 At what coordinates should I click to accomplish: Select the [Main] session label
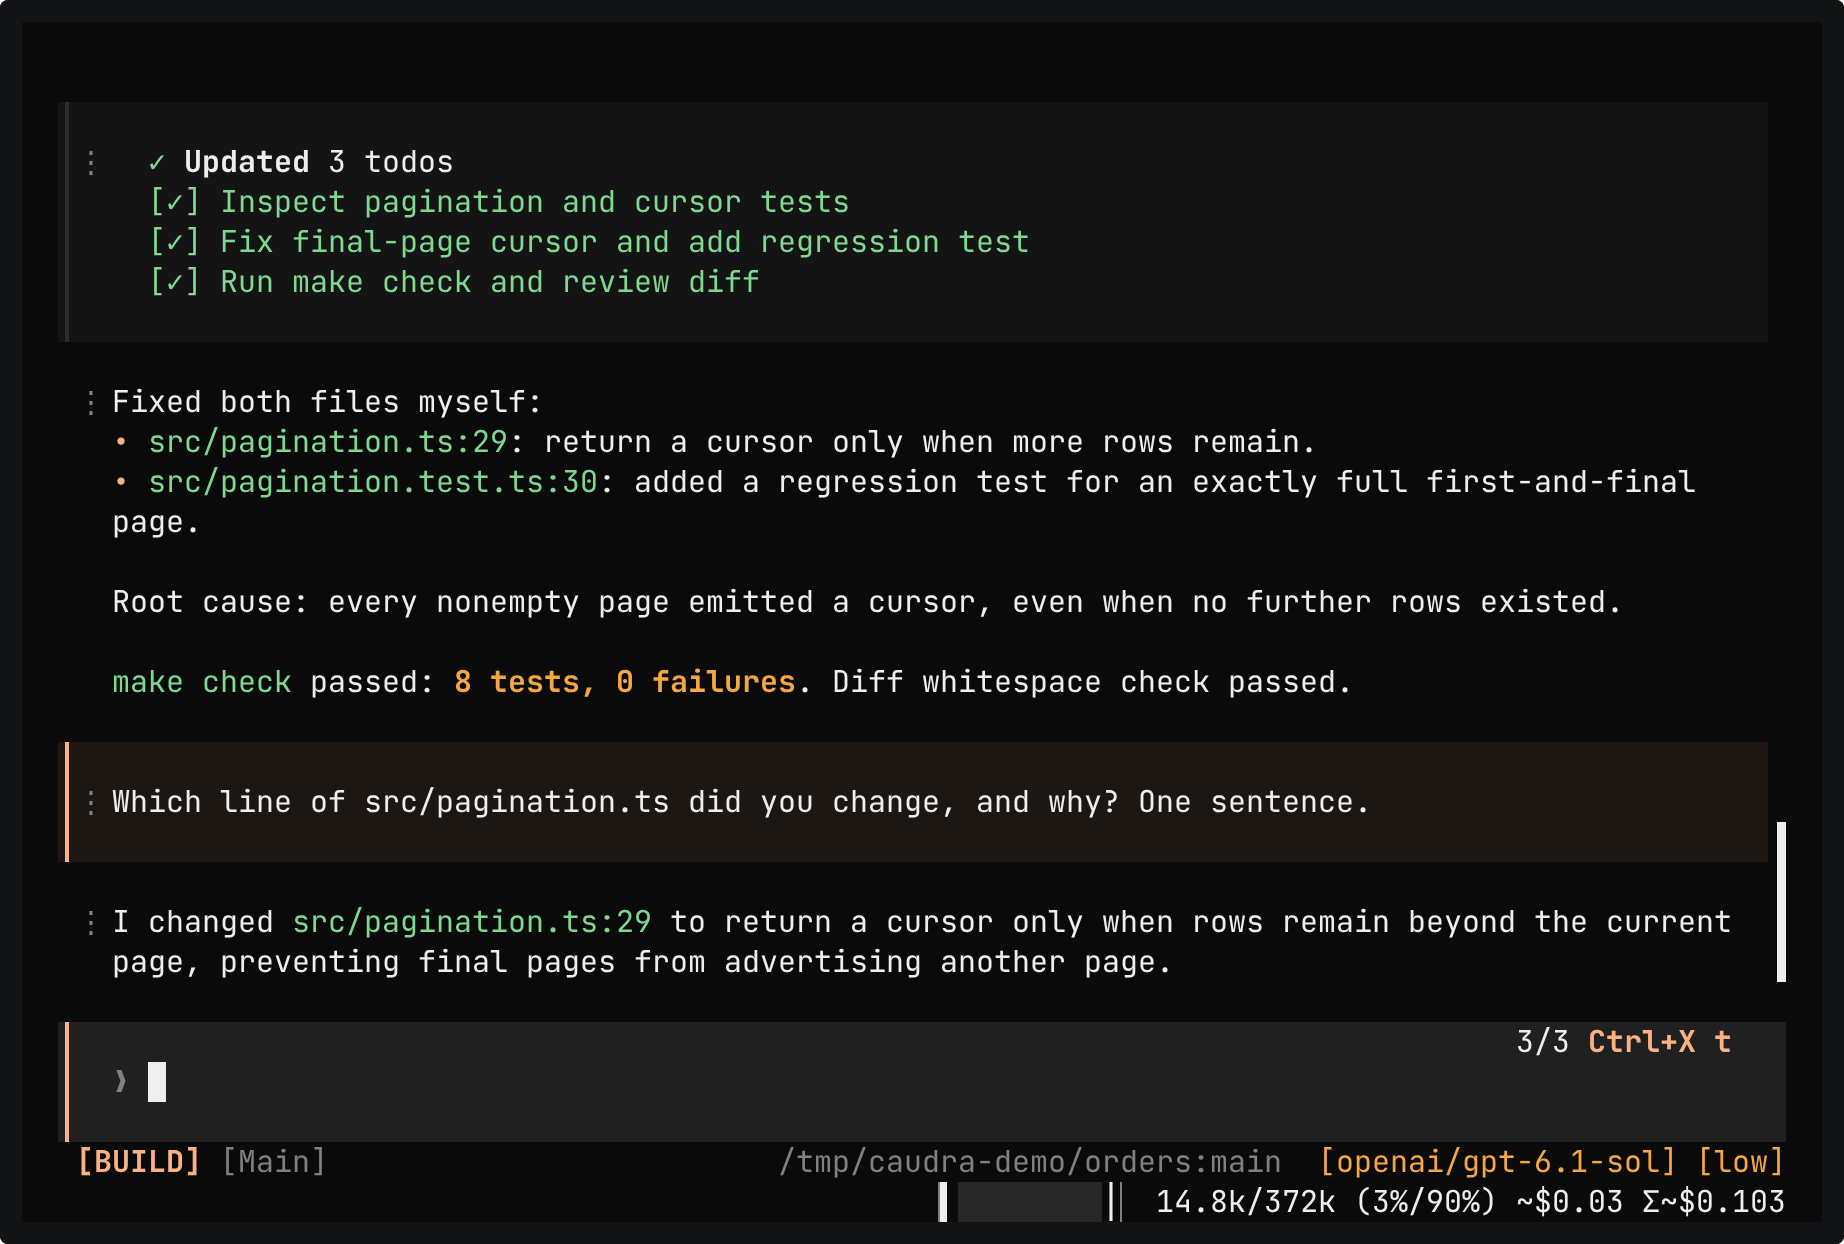pyautogui.click(x=274, y=1161)
